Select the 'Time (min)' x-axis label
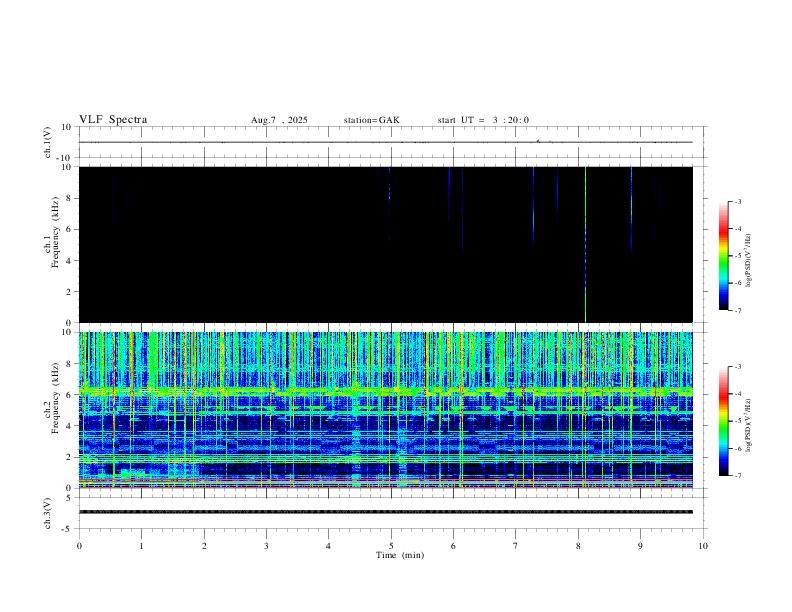Viewport: 792px width, 612px height. click(400, 555)
